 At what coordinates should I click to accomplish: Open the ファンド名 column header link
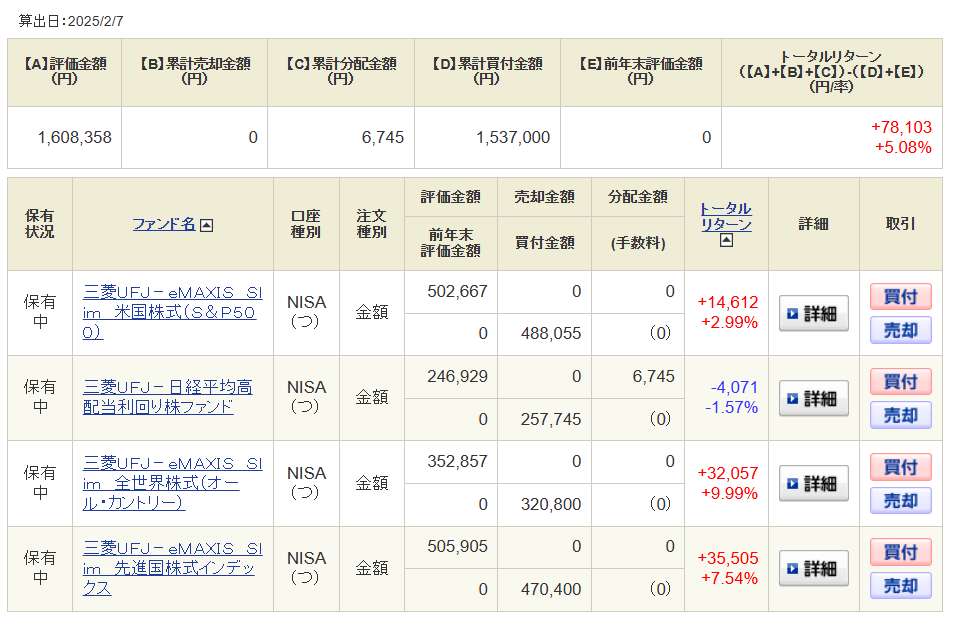click(x=164, y=224)
